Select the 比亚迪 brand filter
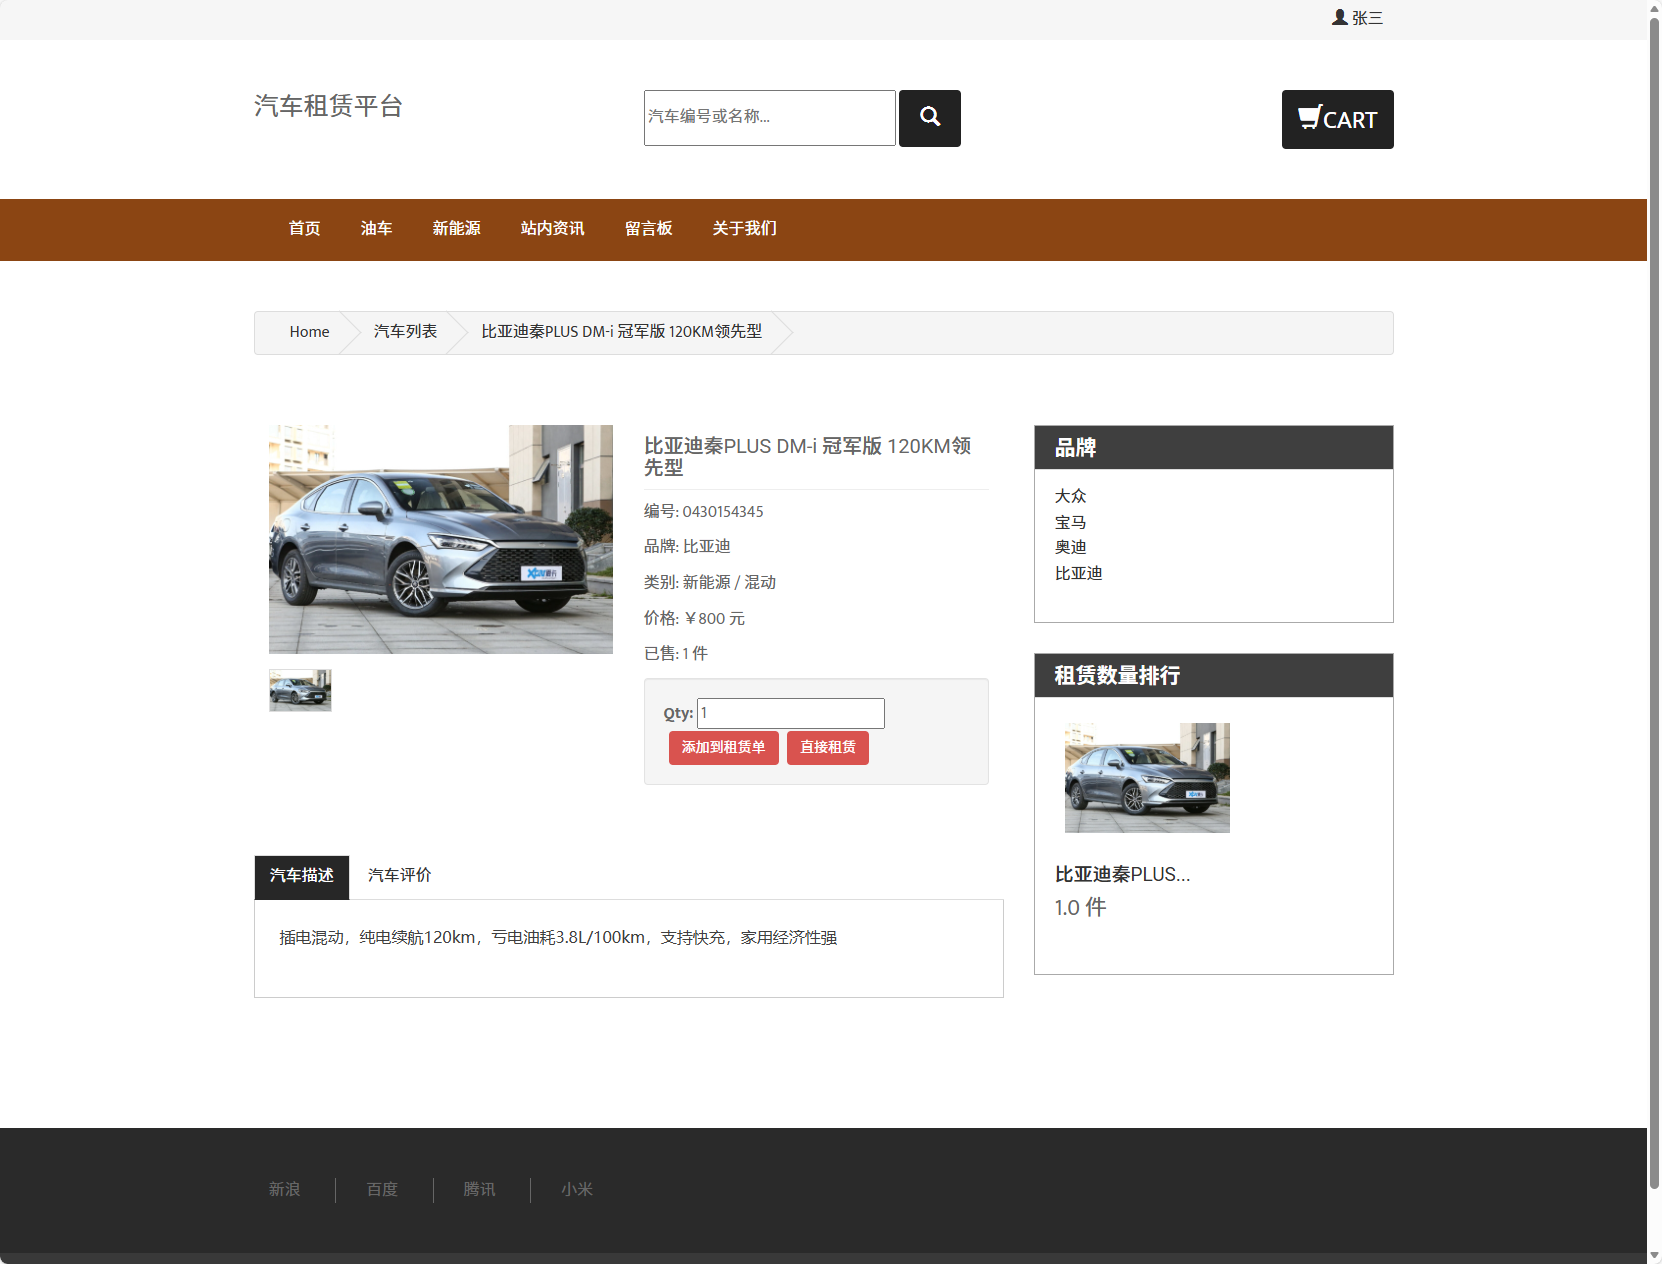 [x=1079, y=573]
